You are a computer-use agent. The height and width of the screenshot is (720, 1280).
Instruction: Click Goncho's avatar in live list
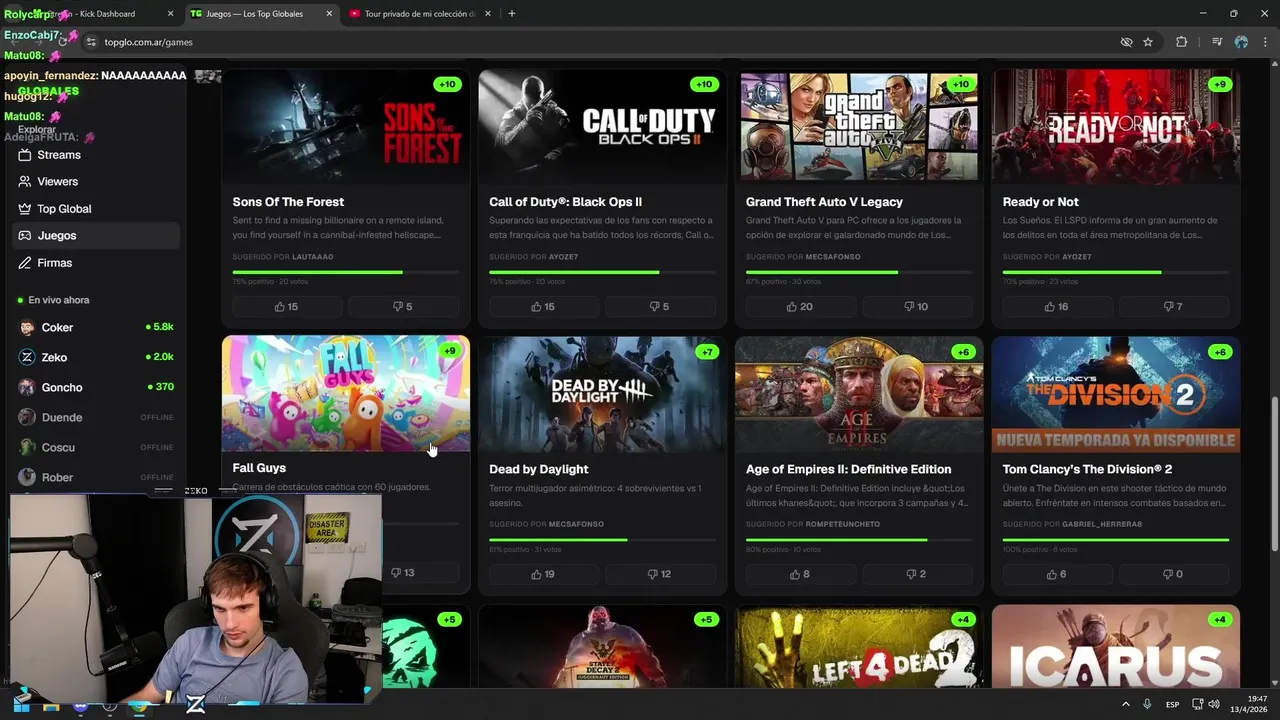pyautogui.click(x=27, y=387)
